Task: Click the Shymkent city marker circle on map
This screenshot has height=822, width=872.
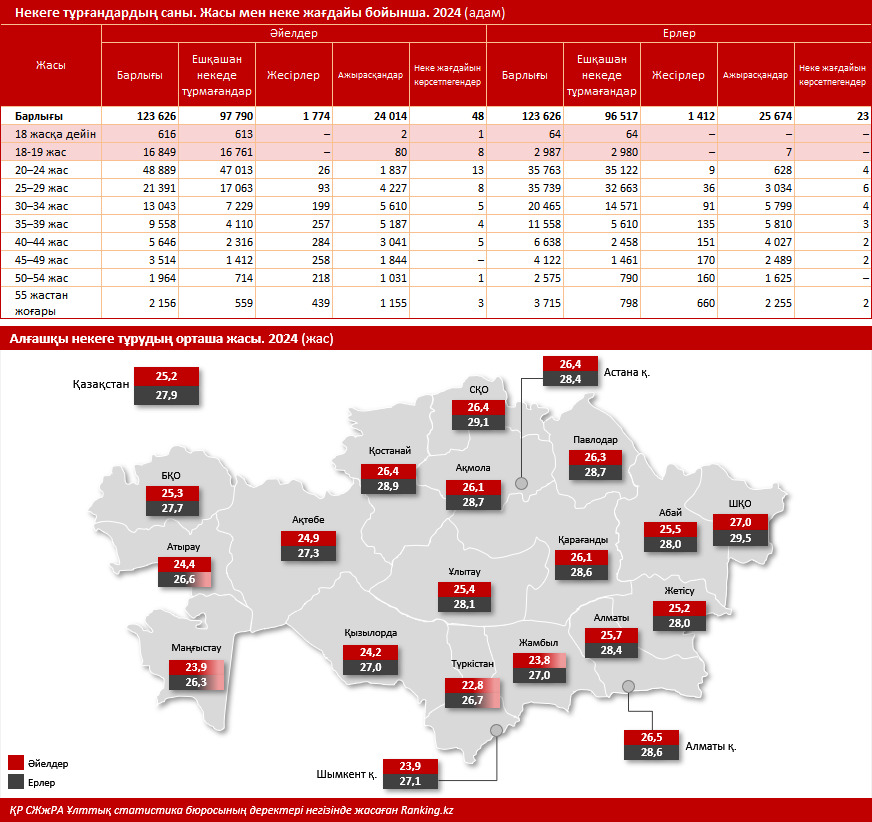Action: (x=496, y=733)
